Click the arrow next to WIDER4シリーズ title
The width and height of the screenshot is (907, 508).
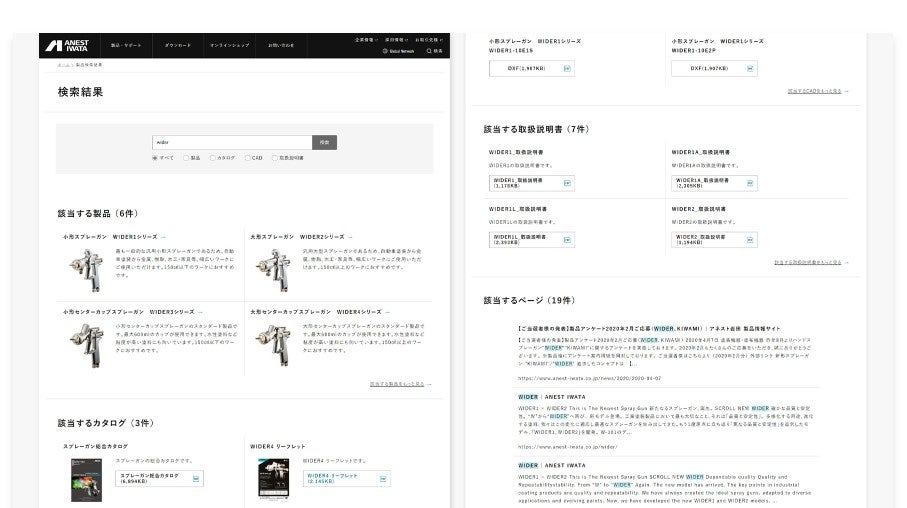387,312
